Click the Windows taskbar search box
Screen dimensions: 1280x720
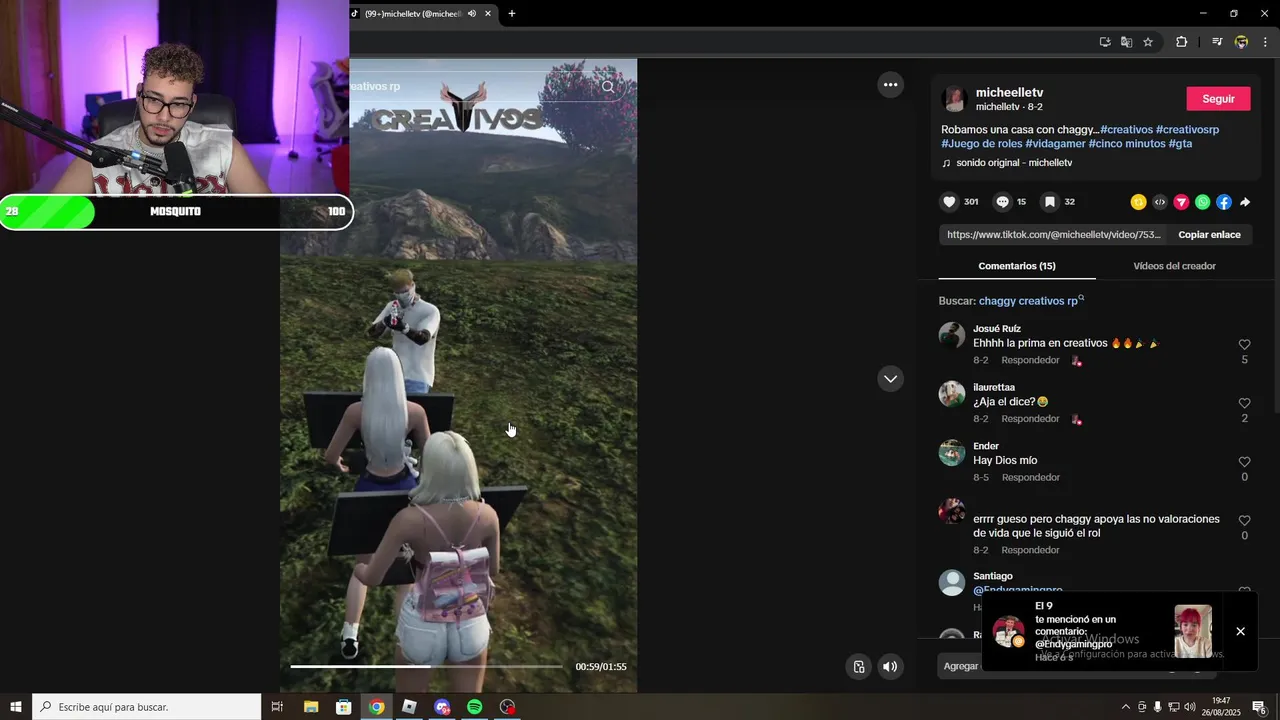point(147,707)
